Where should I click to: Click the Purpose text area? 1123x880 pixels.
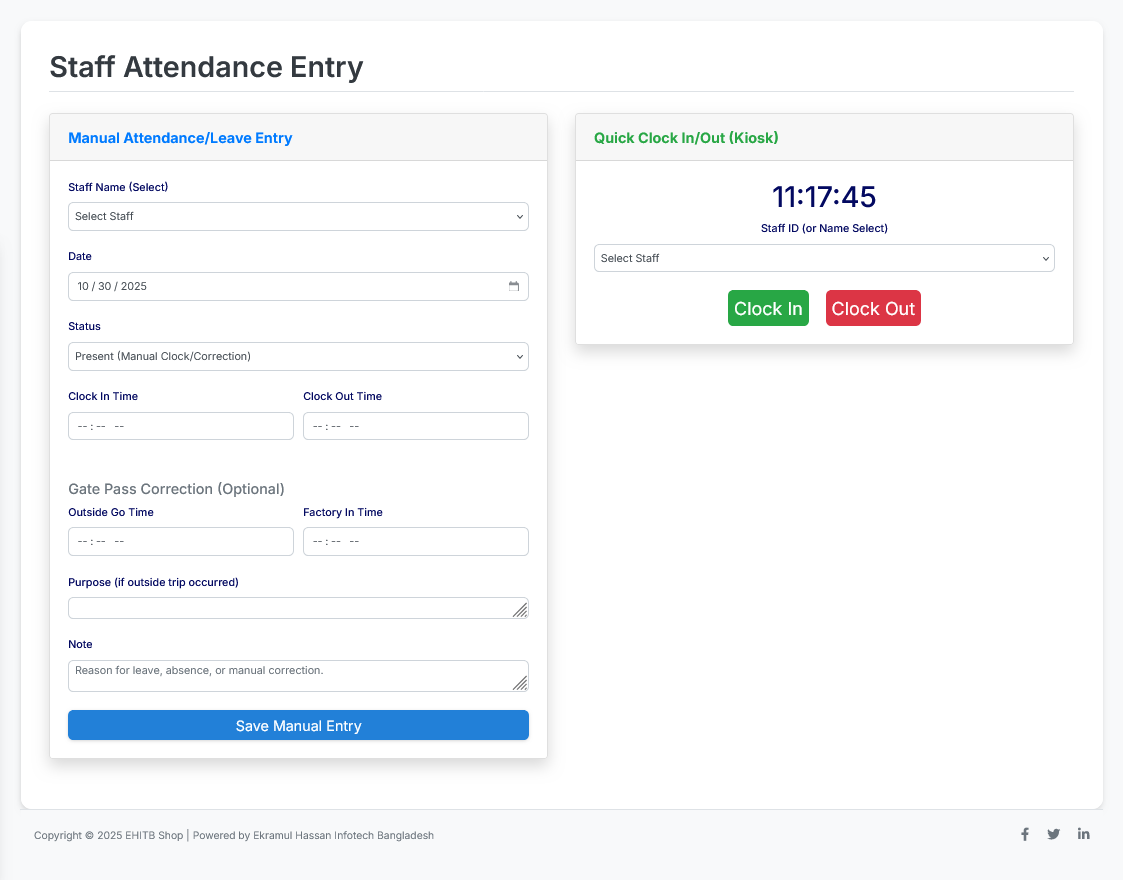(x=288, y=608)
